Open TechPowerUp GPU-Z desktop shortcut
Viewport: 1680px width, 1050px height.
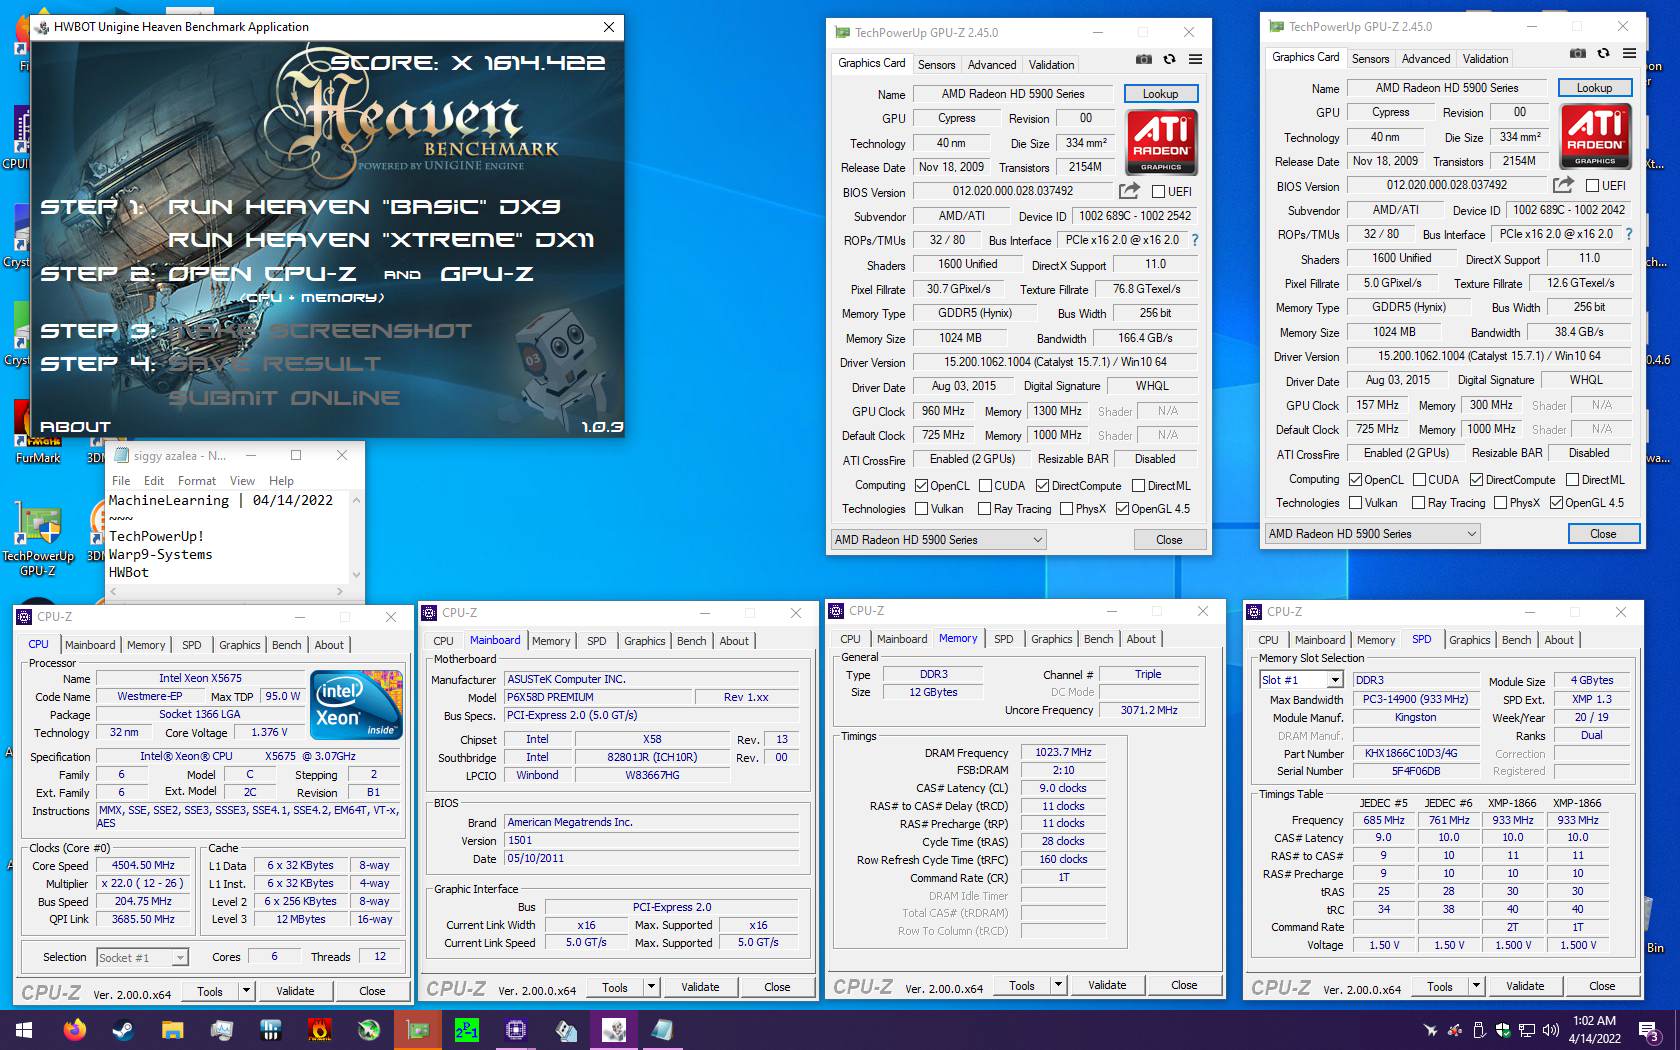click(x=38, y=540)
